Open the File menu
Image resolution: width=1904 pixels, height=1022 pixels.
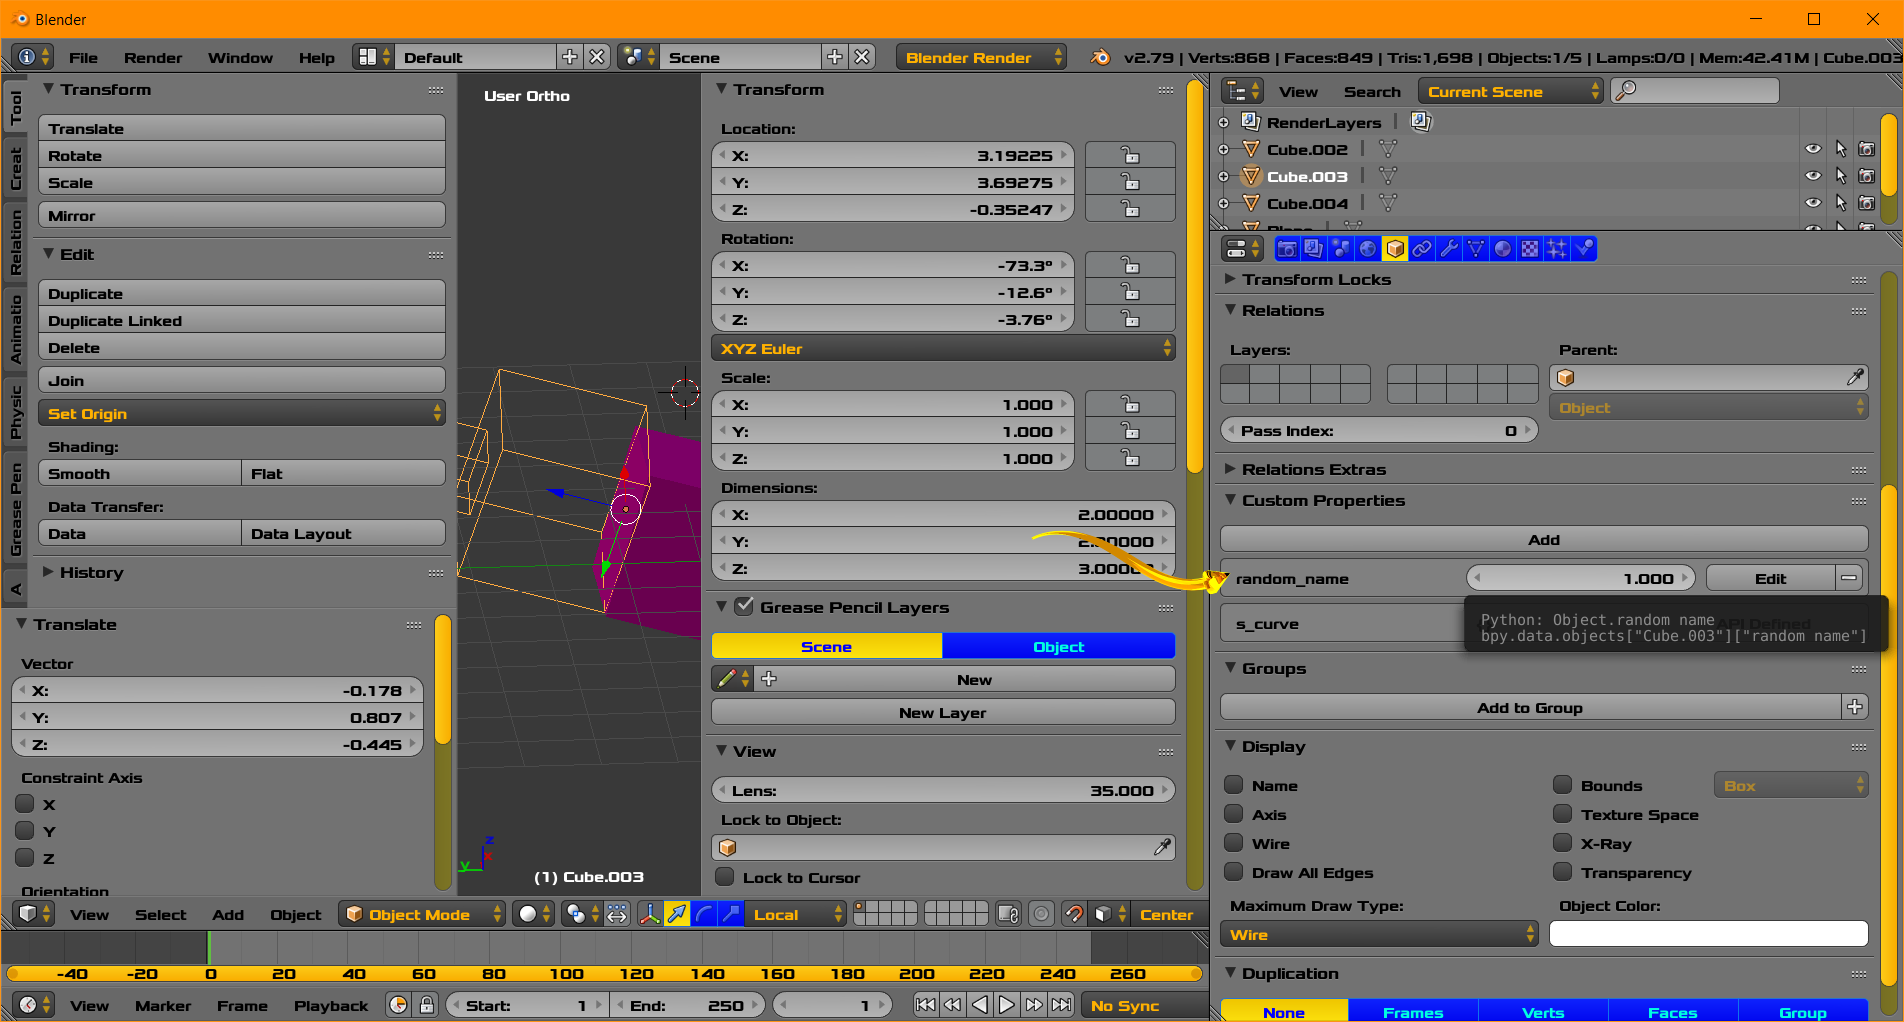(x=83, y=58)
